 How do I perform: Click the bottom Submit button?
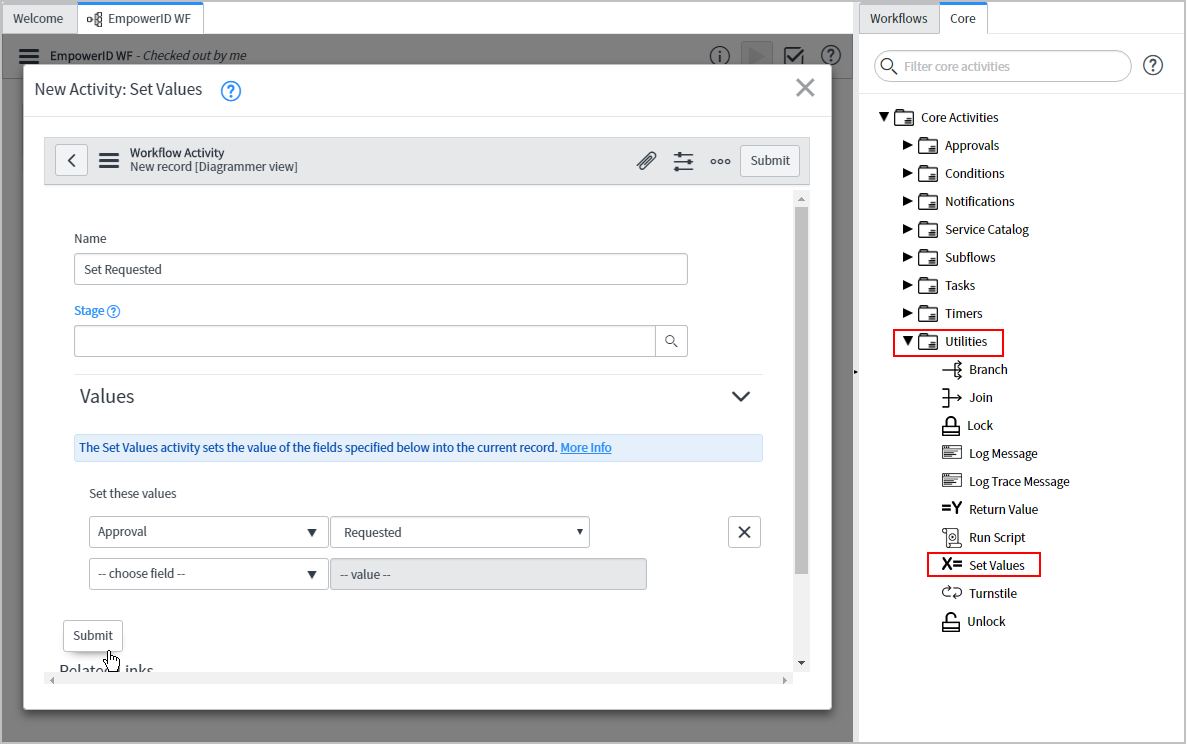click(93, 635)
